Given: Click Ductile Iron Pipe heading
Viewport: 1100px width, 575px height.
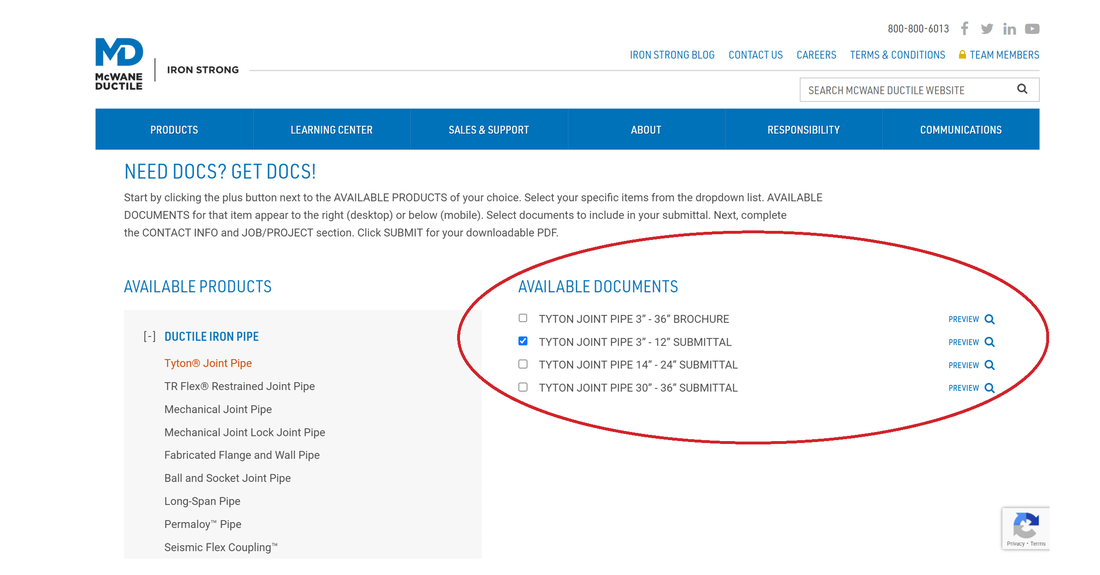Looking at the screenshot, I should 211,337.
